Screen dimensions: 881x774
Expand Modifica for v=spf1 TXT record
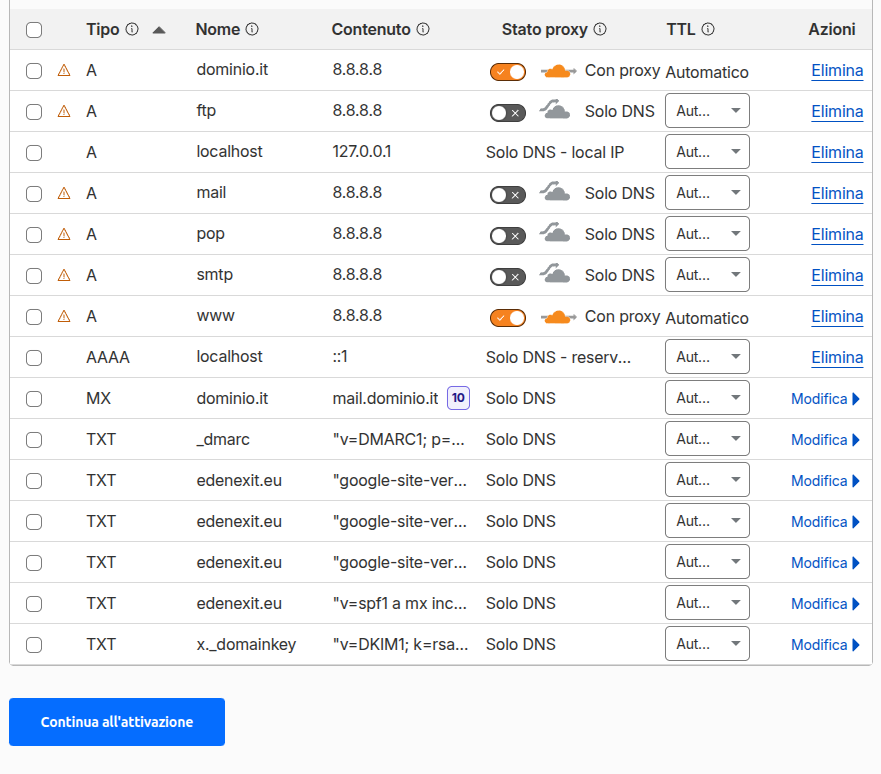coord(825,604)
